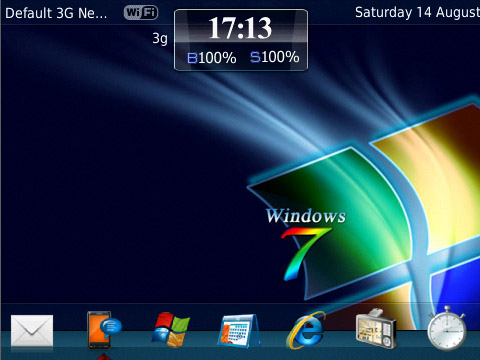Click the B100% battery indicator
480x360 pixels.
211,58
